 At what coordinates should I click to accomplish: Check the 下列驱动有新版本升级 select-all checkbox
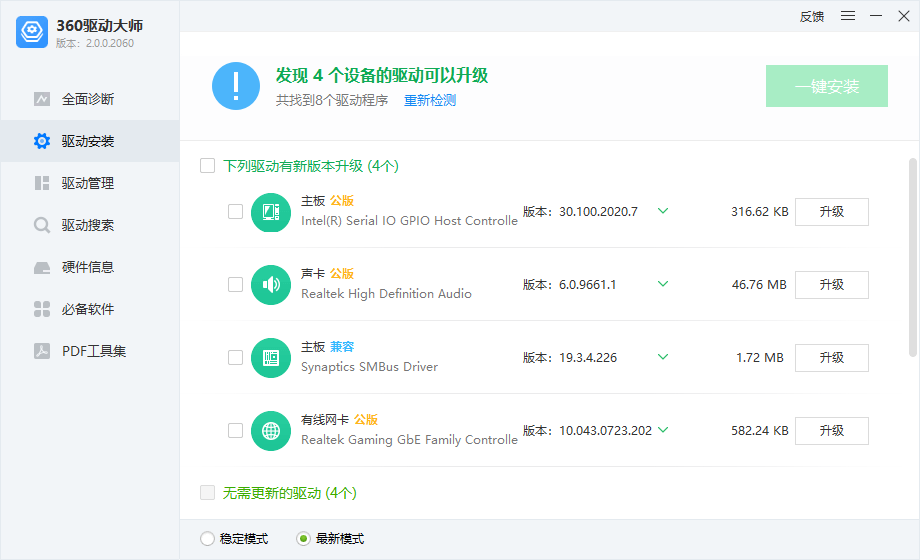point(207,166)
